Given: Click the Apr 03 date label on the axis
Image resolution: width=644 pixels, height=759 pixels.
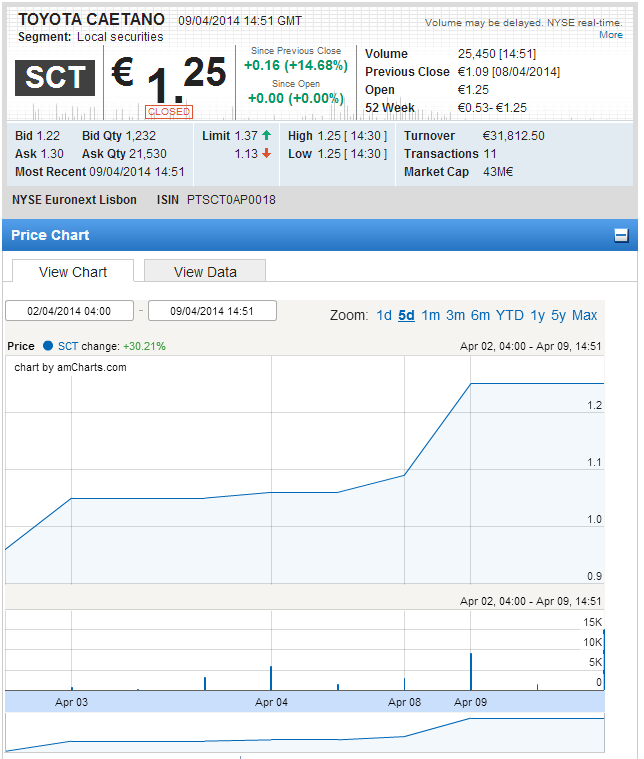Looking at the screenshot, I should coord(71,702).
